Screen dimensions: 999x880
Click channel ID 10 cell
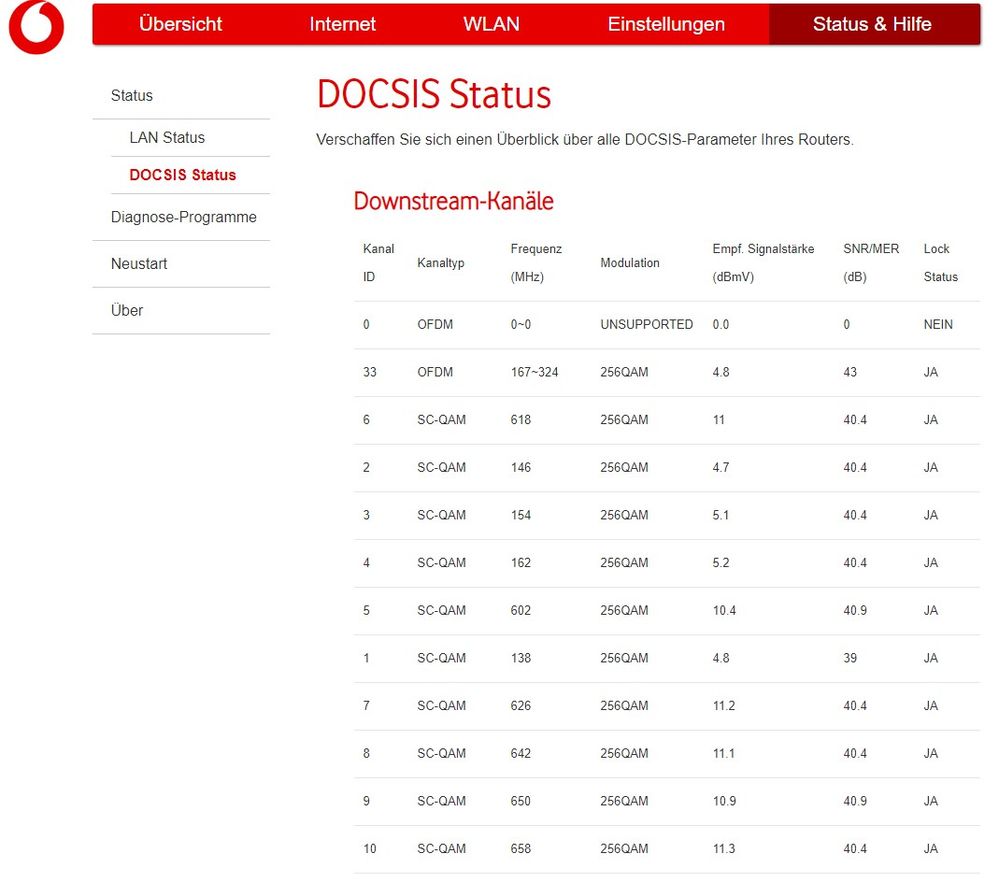point(370,849)
